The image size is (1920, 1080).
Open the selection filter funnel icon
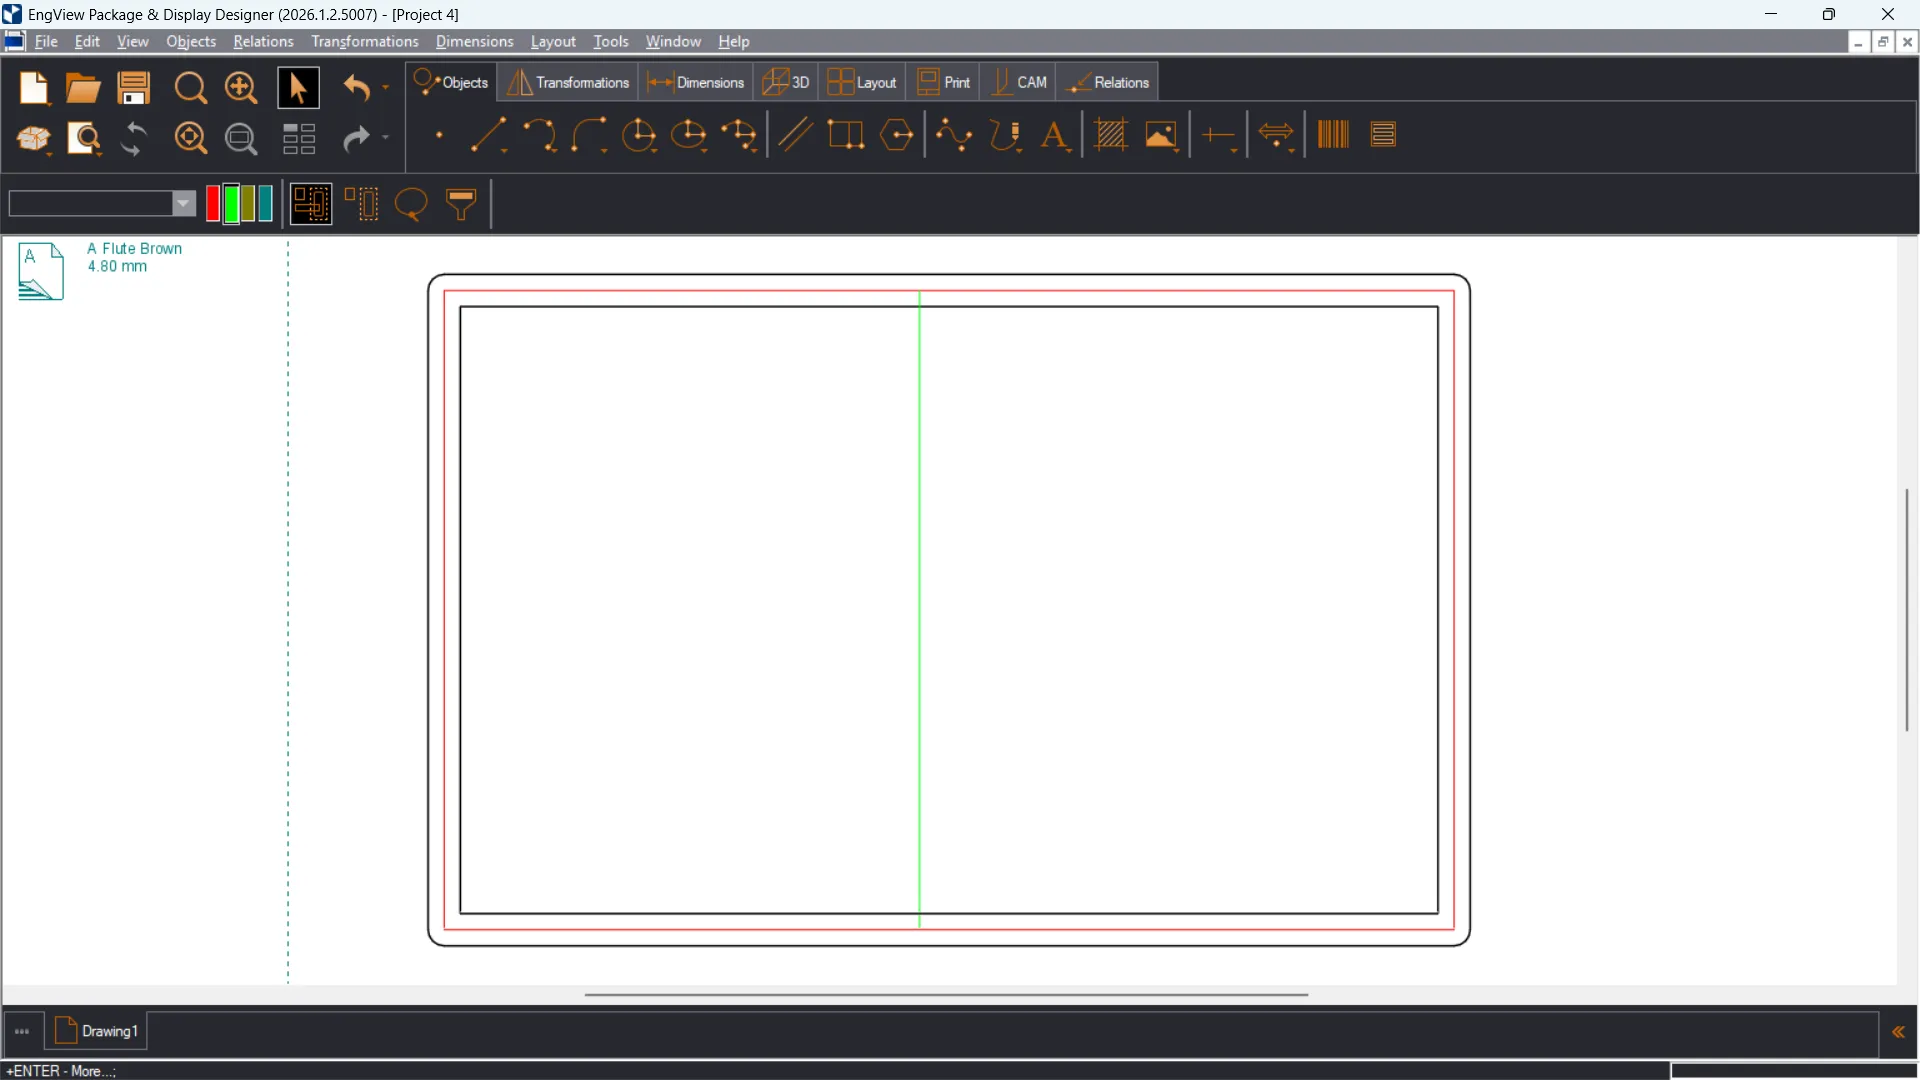461,204
